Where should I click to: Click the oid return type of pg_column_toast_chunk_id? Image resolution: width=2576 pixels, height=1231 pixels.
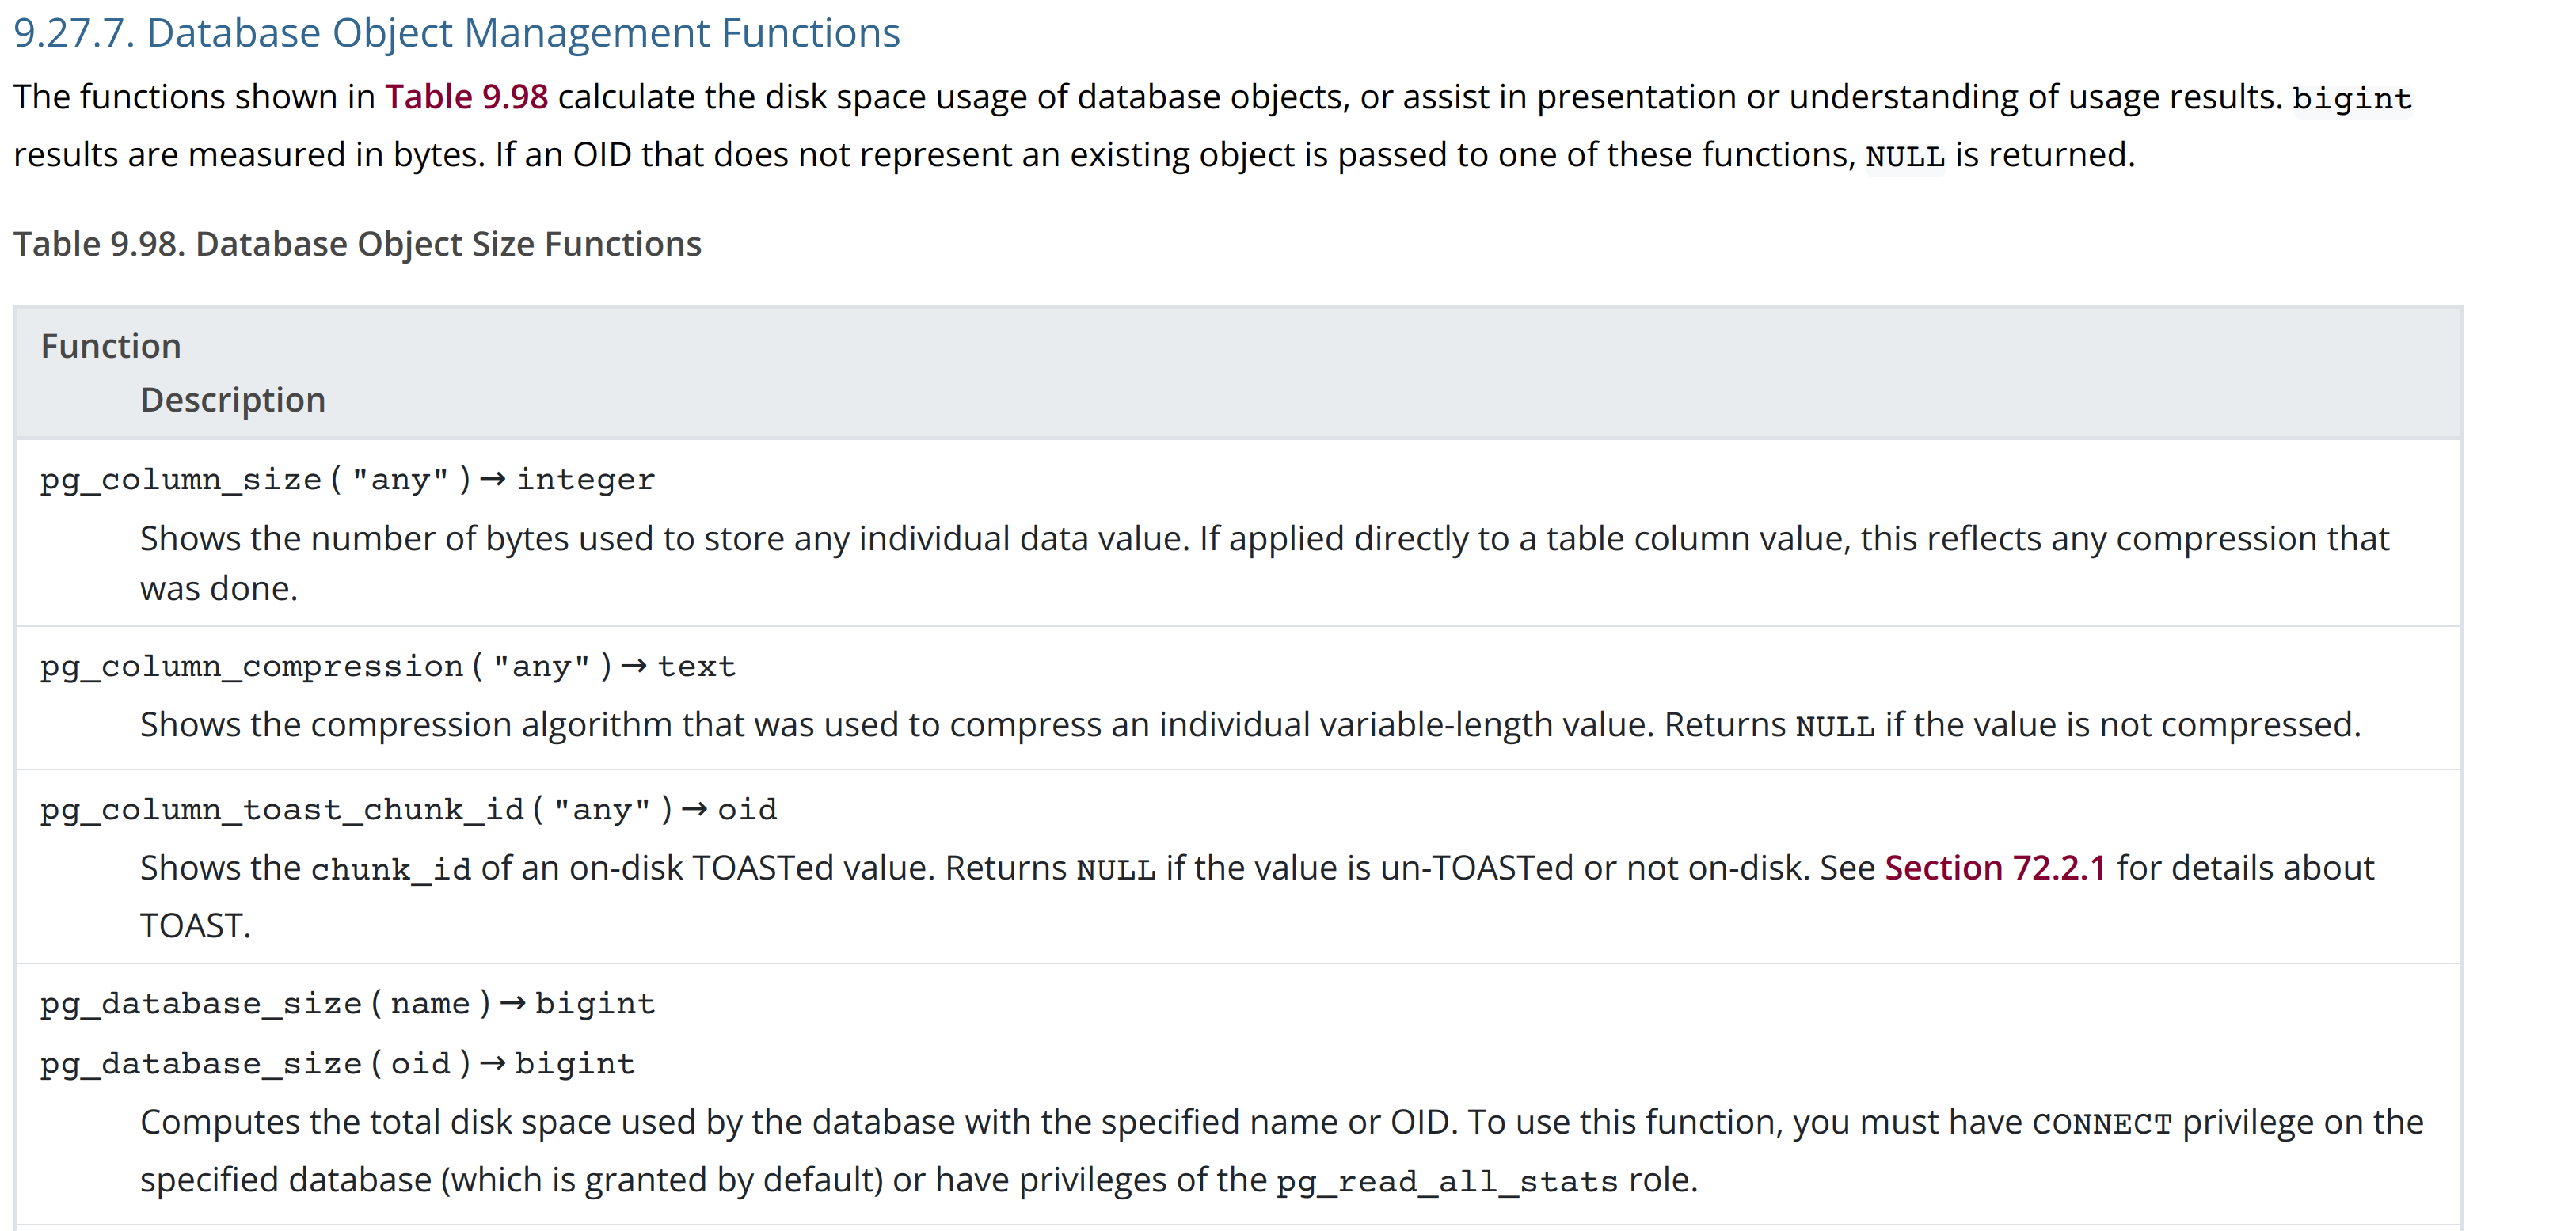click(x=746, y=810)
